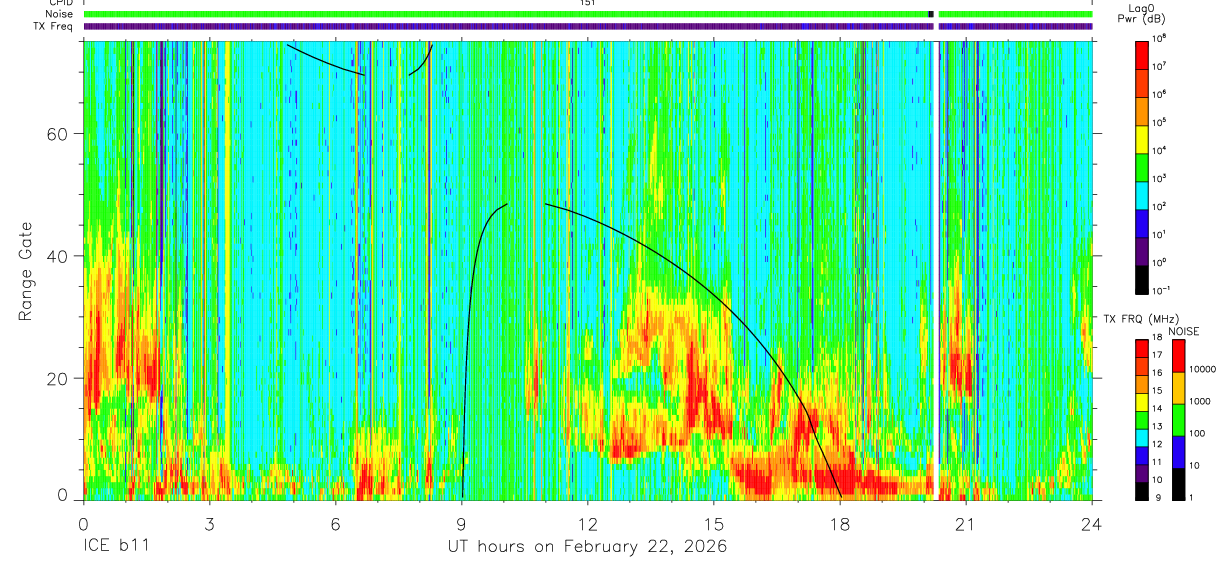Click the '151' CPID value at top
This screenshot has height=567, width=1228.
click(x=588, y=3)
